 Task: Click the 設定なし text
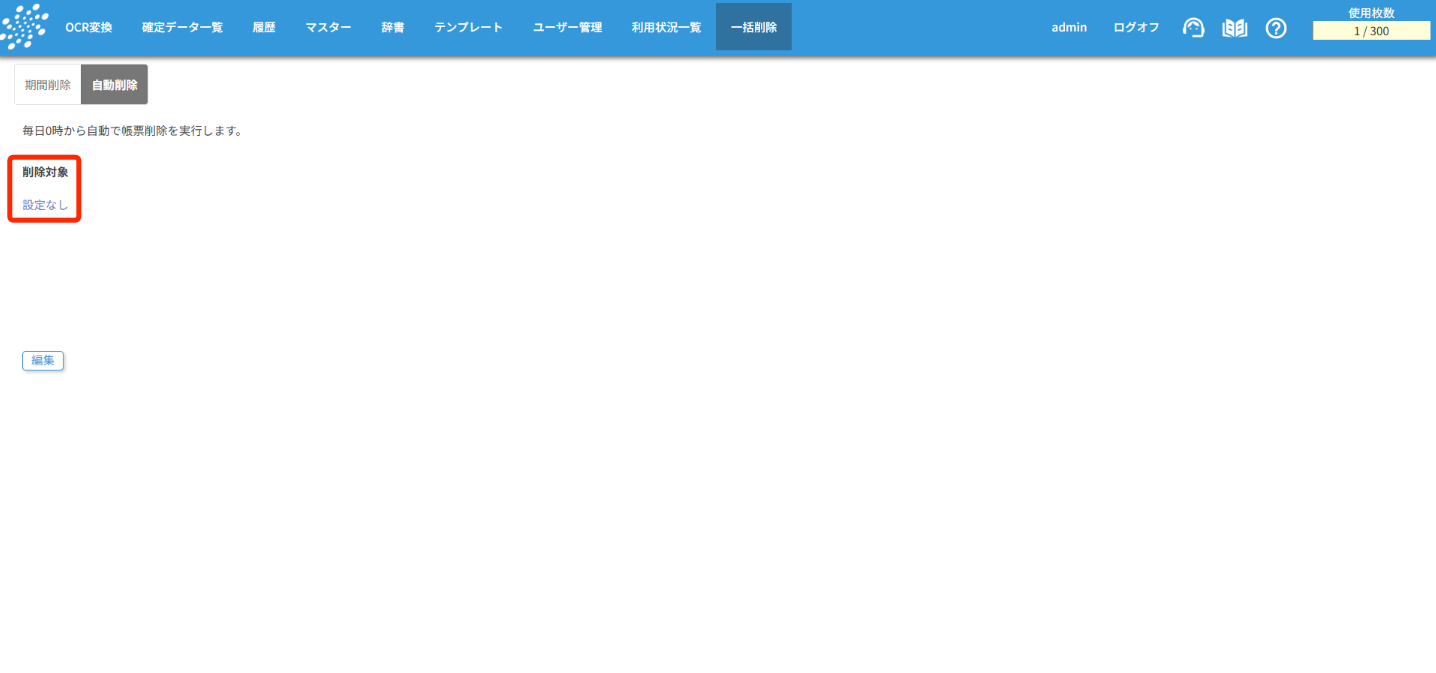click(x=46, y=205)
